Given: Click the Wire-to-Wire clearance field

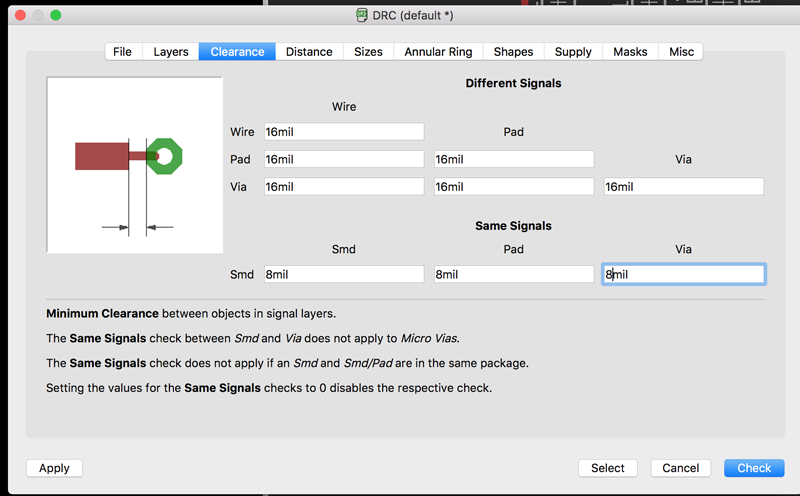Looking at the screenshot, I should [344, 132].
